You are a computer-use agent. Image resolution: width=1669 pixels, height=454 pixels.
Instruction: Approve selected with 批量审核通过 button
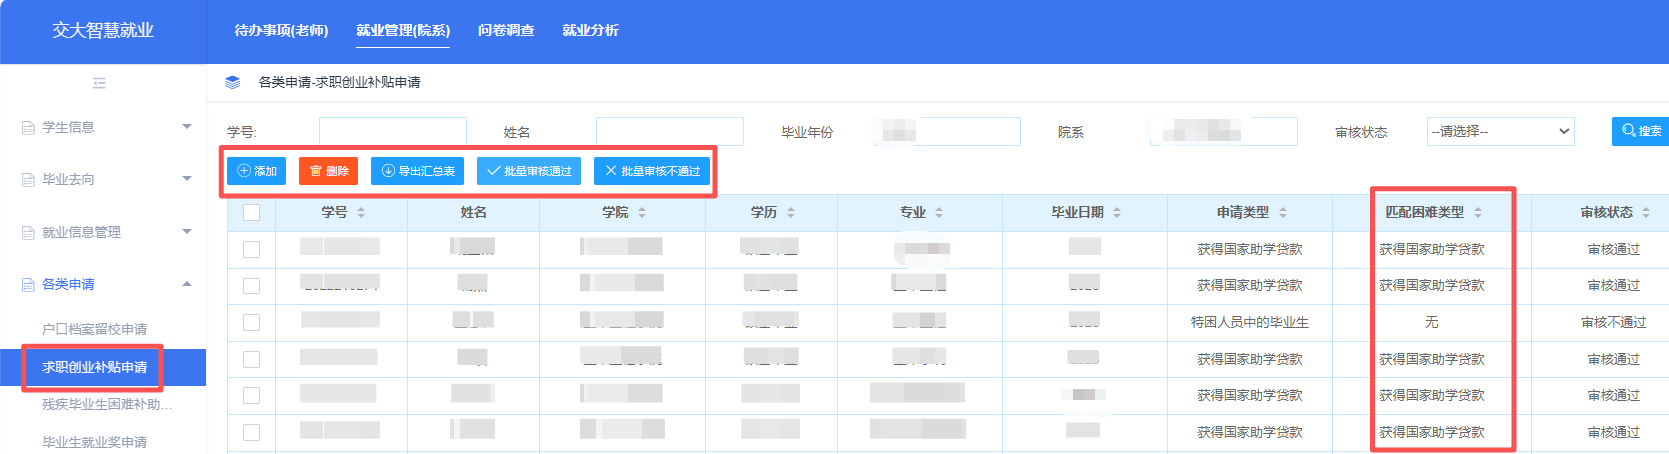(x=528, y=171)
